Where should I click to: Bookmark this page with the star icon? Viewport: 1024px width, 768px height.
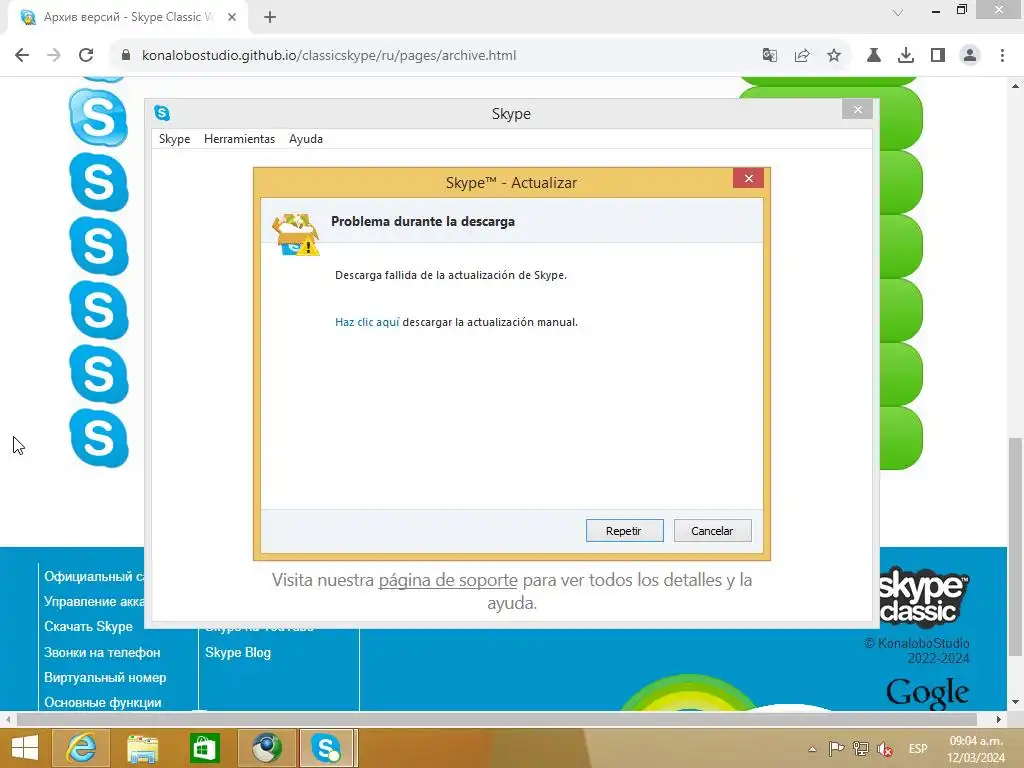pos(834,56)
